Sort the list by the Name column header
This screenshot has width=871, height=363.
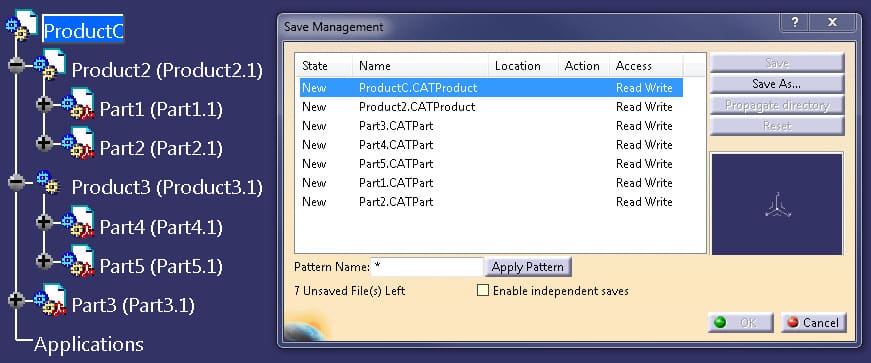(x=421, y=66)
